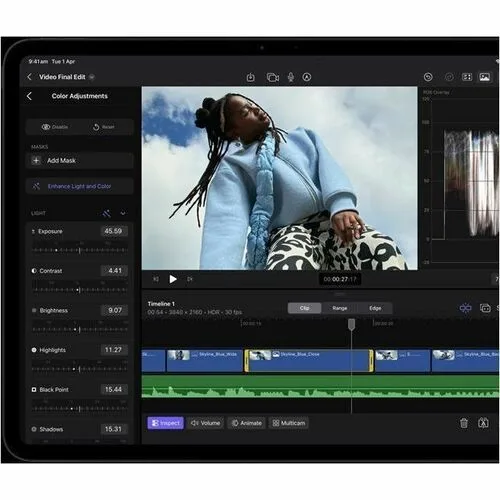Tap the share/export icon in top toolbar
500x500 pixels.
[x=251, y=77]
